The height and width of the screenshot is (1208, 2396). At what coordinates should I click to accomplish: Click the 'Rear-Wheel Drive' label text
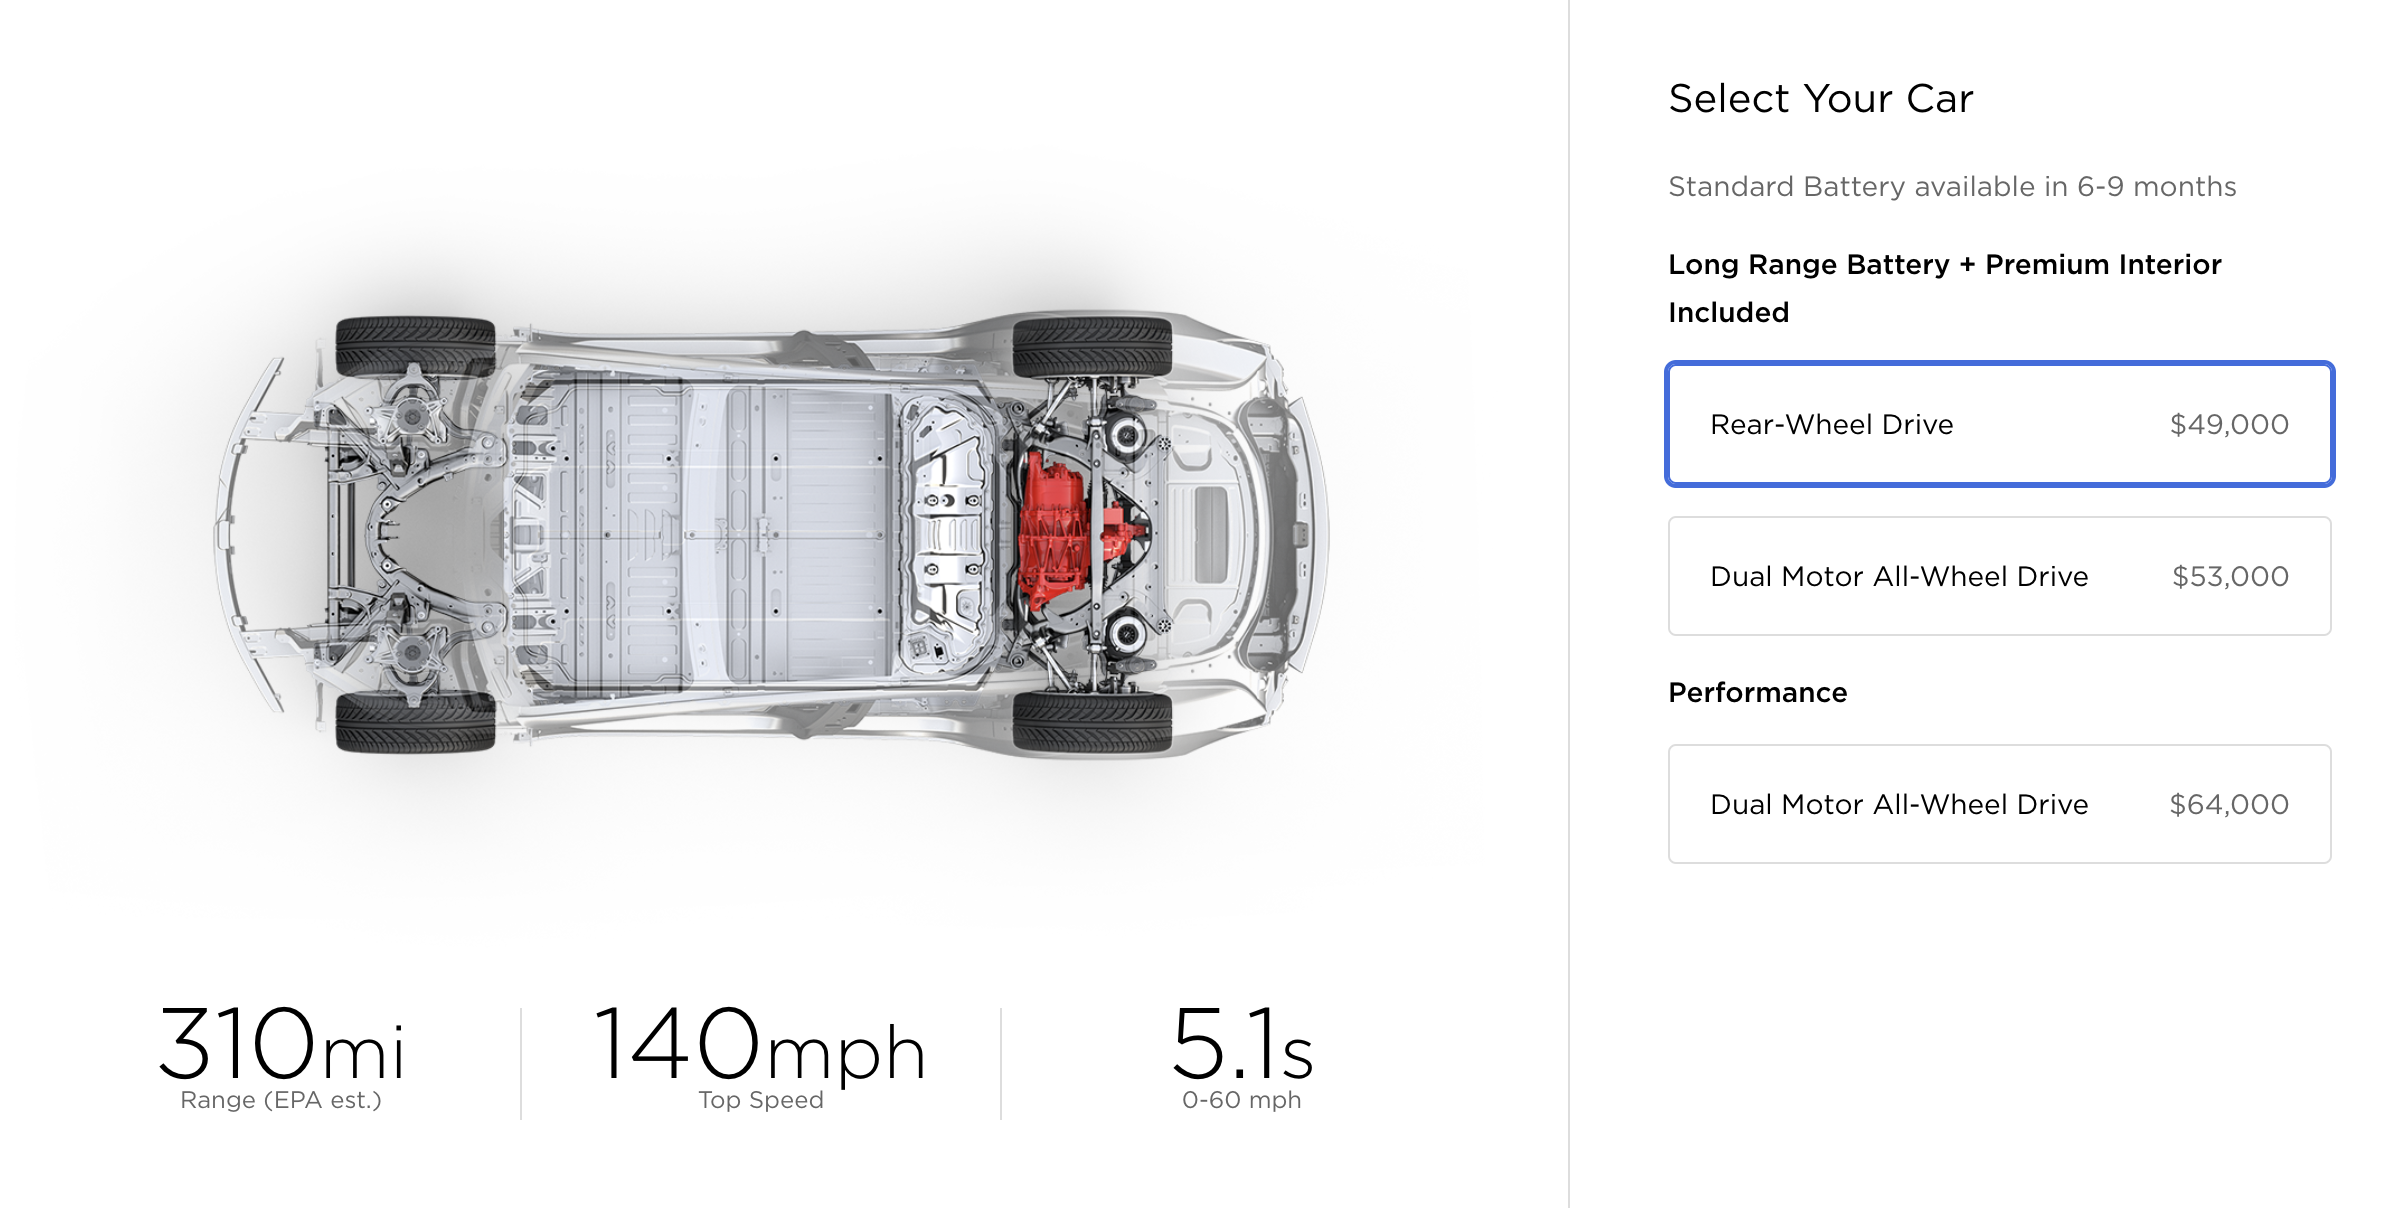tap(1831, 424)
